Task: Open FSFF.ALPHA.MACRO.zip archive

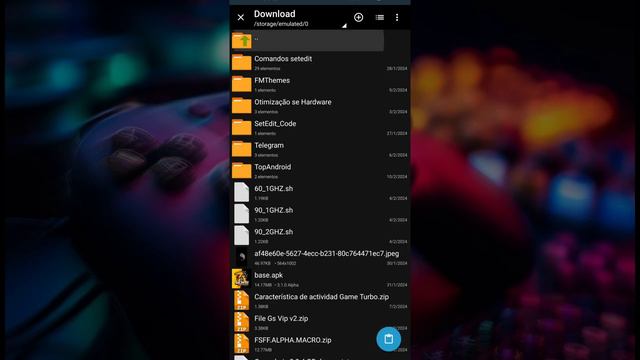Action: click(320, 344)
